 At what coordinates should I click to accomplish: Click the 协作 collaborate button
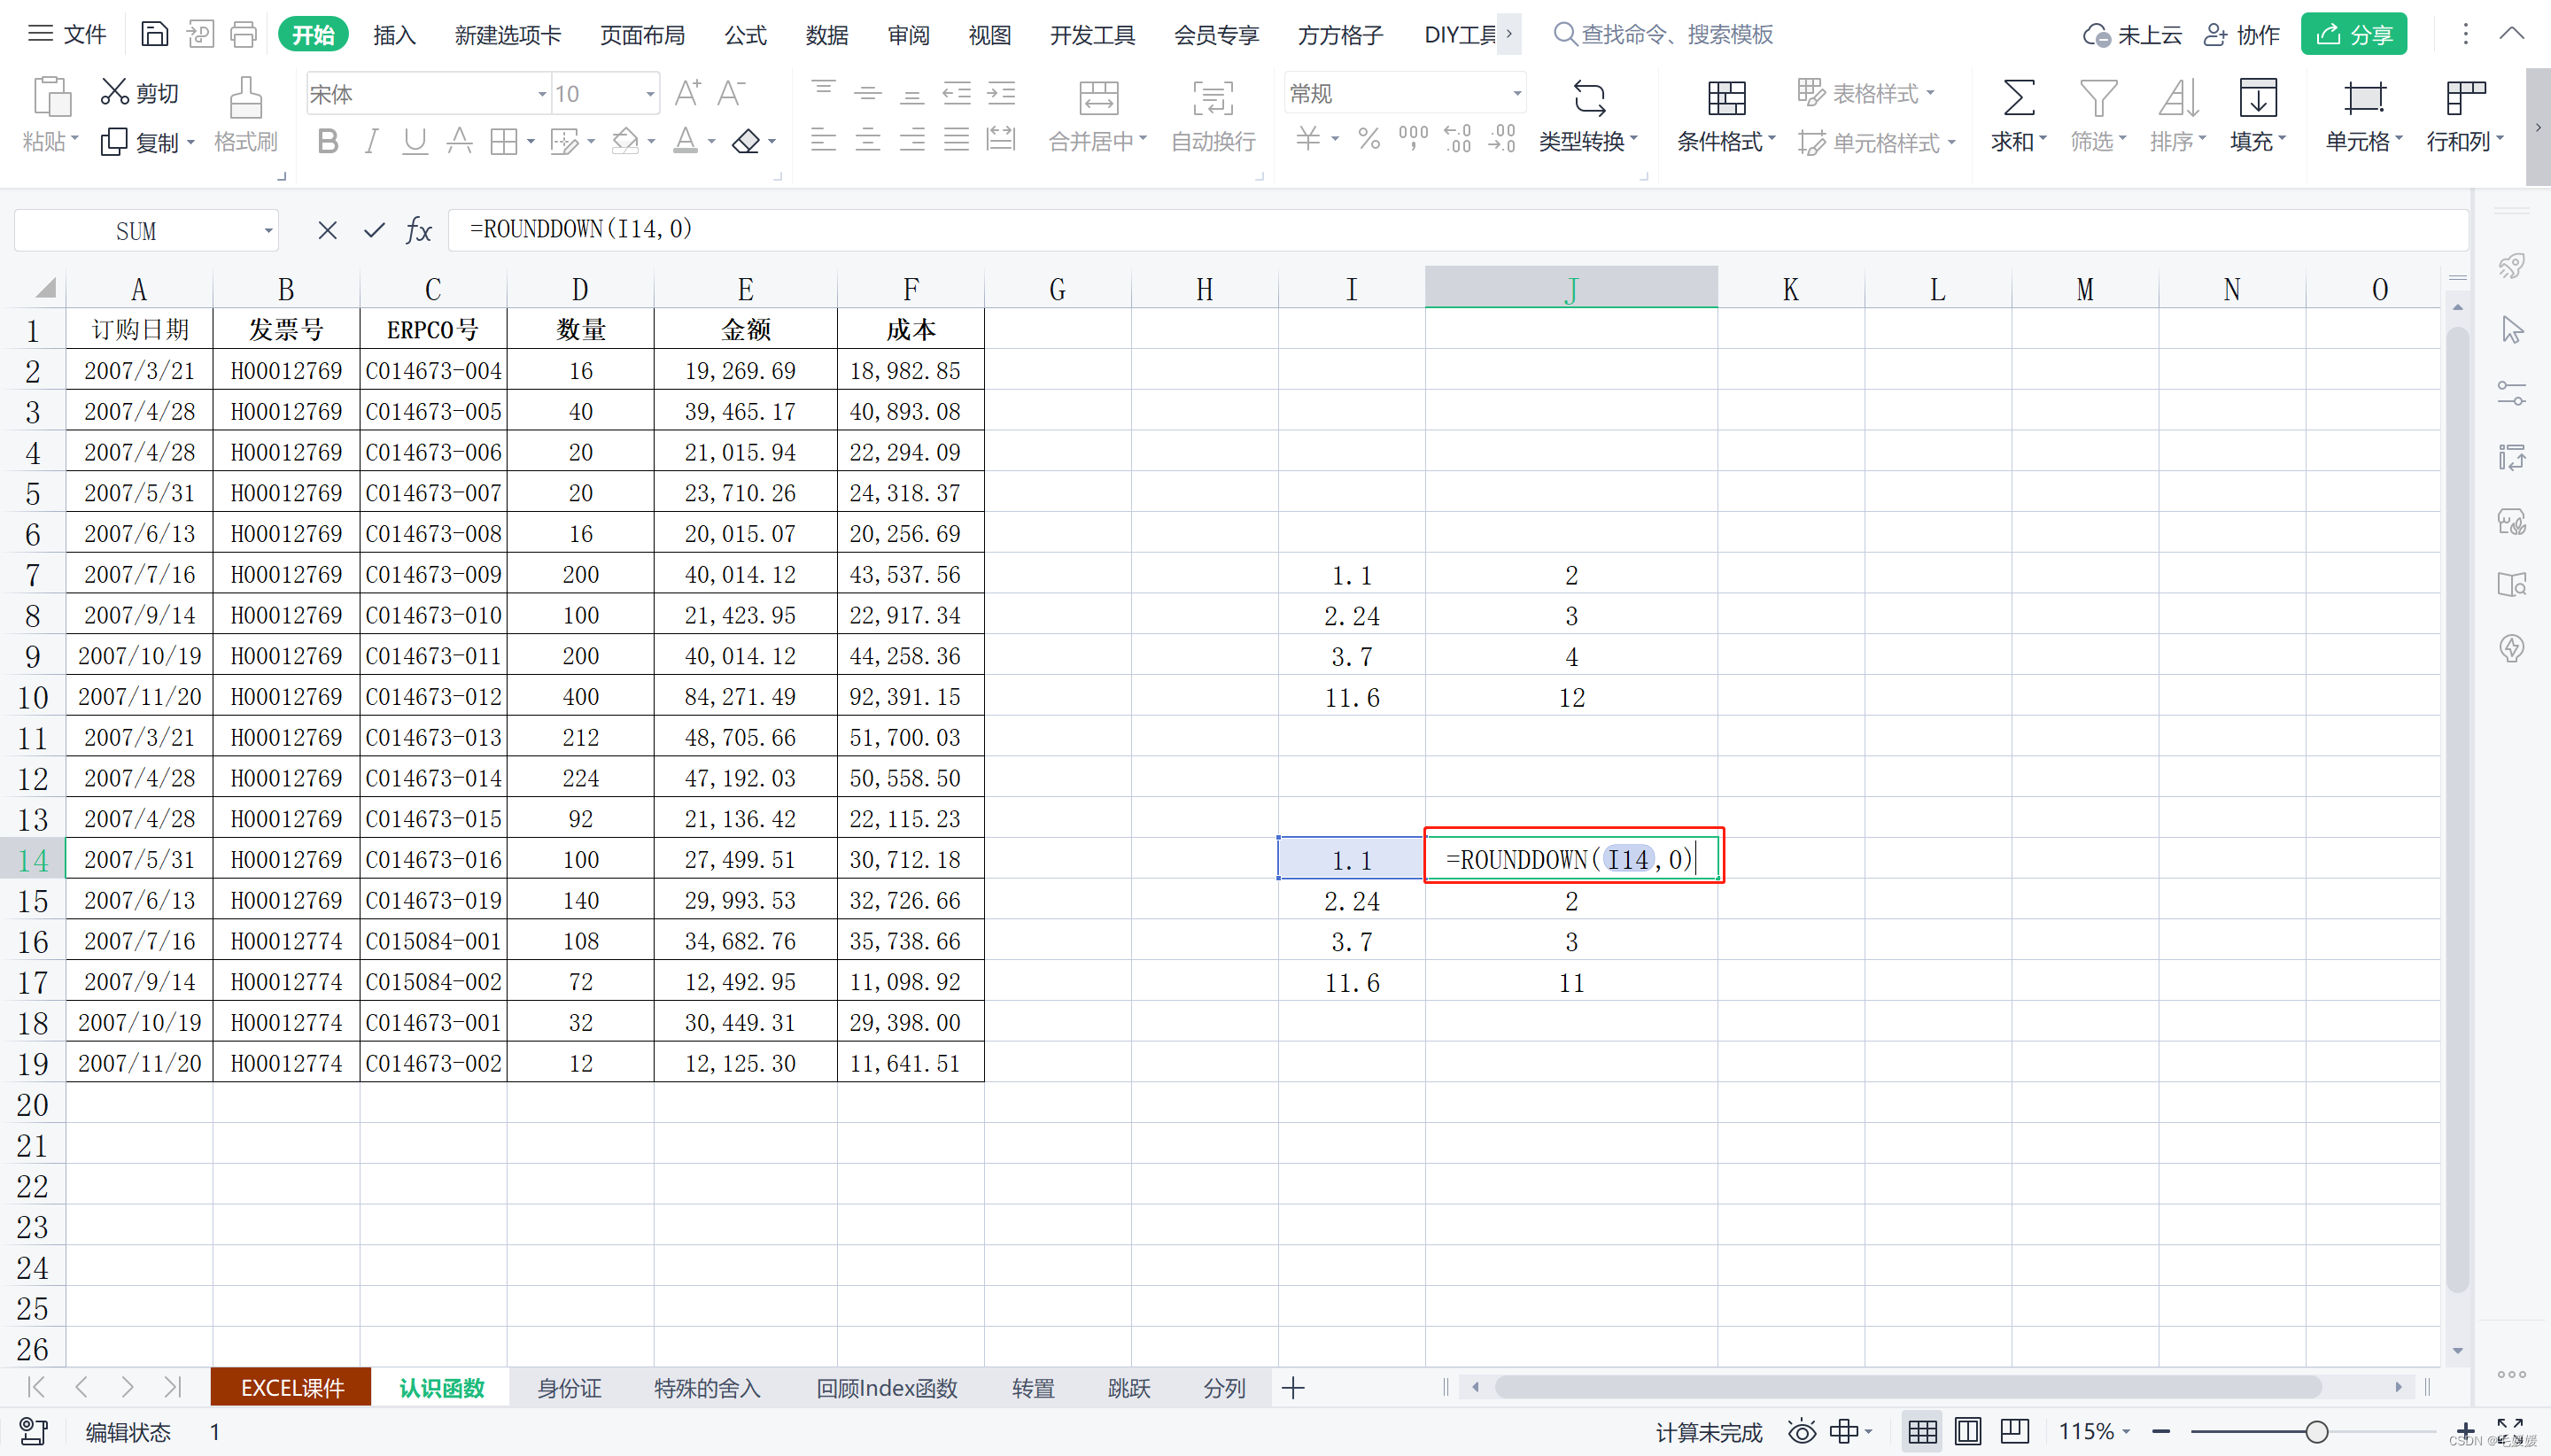2242,34
